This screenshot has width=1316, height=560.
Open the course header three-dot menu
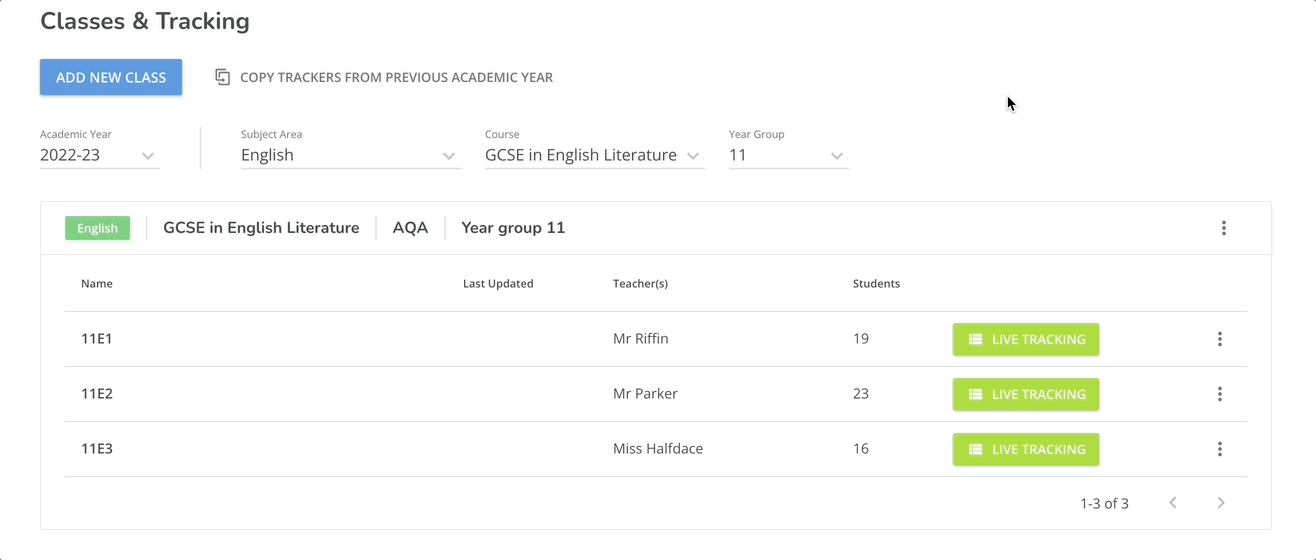click(x=1223, y=228)
